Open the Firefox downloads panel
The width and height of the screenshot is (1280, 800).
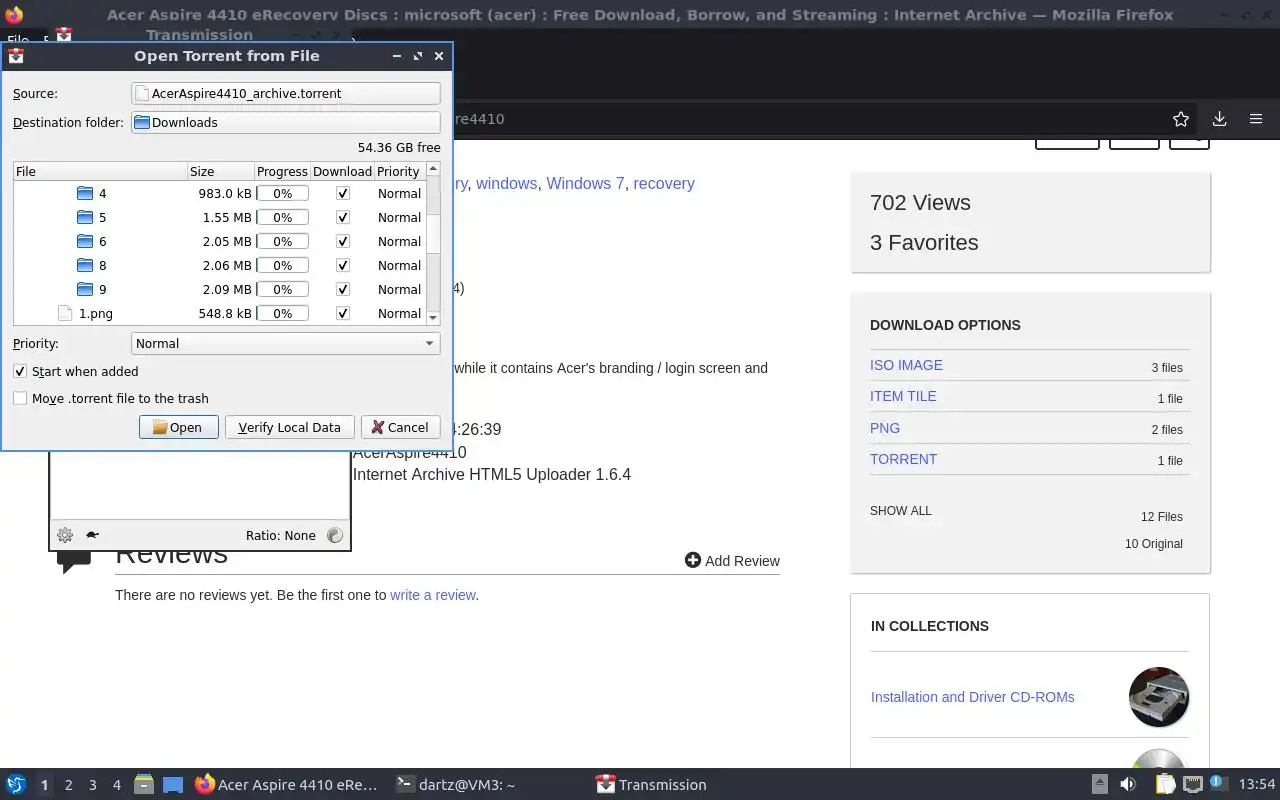click(x=1219, y=119)
